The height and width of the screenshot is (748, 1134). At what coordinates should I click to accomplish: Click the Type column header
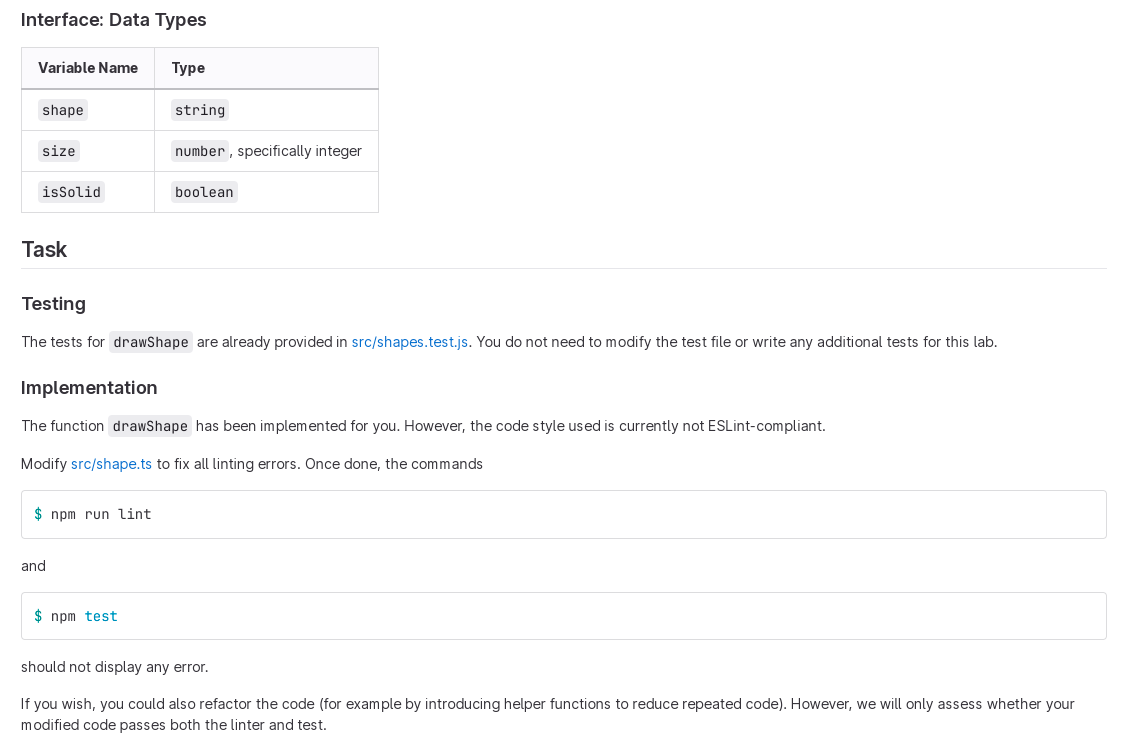tap(266, 68)
